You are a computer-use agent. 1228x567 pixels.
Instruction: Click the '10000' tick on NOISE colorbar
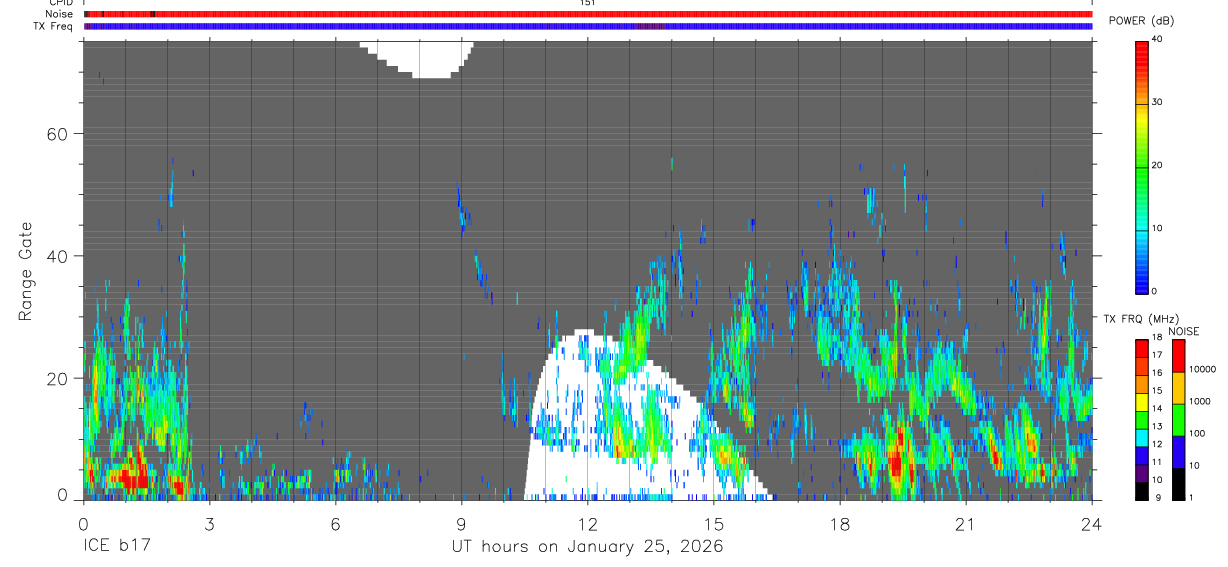(1202, 369)
